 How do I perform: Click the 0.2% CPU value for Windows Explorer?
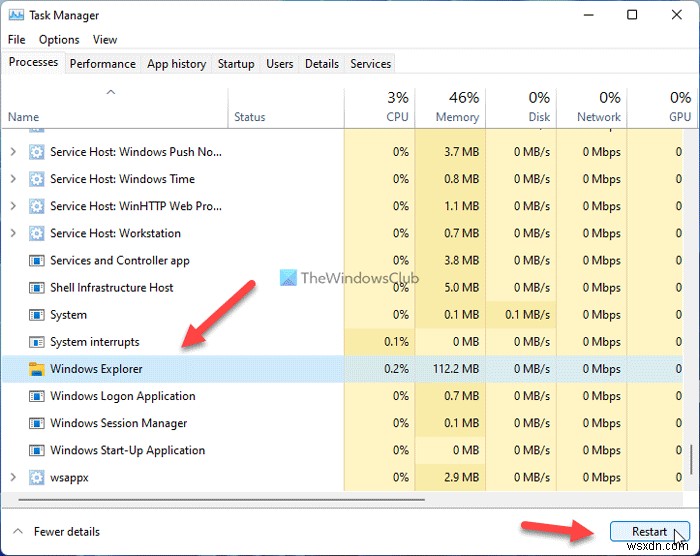pyautogui.click(x=396, y=369)
